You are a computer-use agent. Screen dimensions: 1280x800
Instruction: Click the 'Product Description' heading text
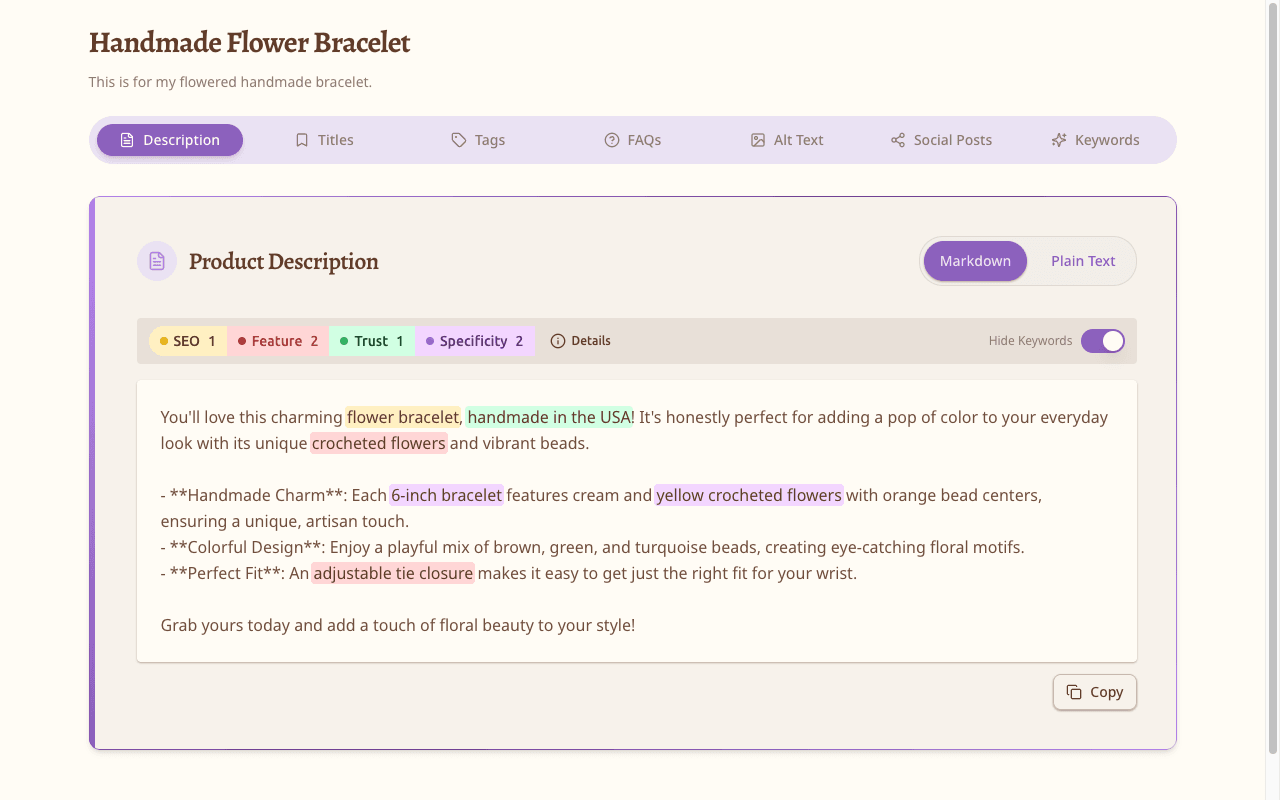pos(284,261)
